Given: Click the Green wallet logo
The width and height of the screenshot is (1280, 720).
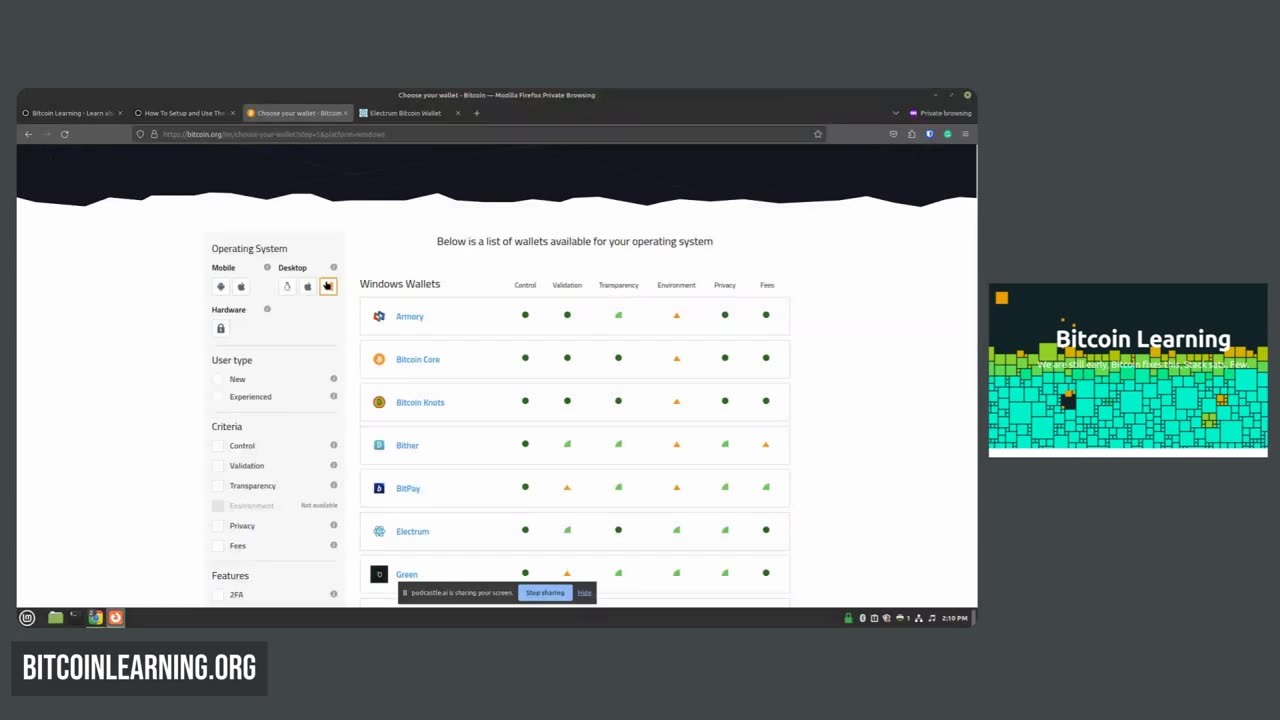Looking at the screenshot, I should click(x=379, y=574).
